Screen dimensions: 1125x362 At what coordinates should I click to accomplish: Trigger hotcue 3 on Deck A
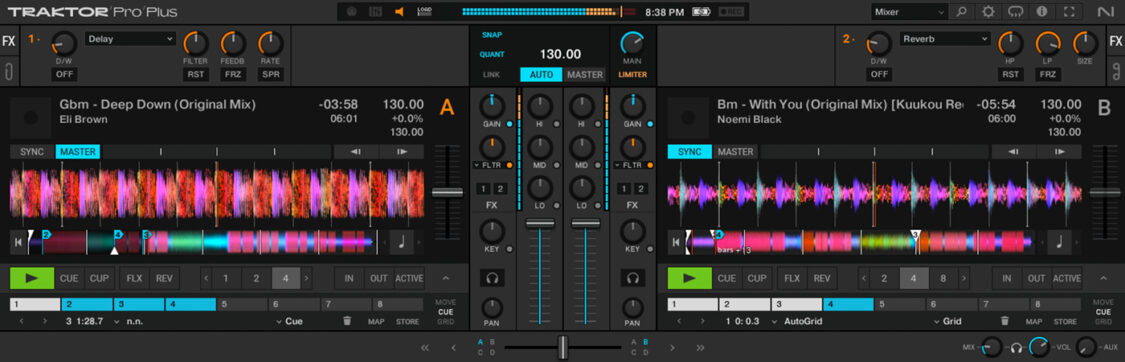pyautogui.click(x=138, y=304)
